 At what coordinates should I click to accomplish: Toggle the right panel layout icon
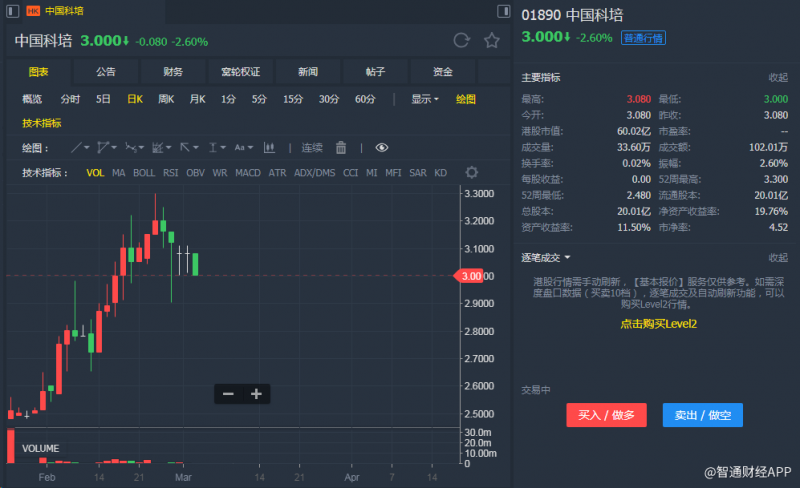tap(504, 11)
